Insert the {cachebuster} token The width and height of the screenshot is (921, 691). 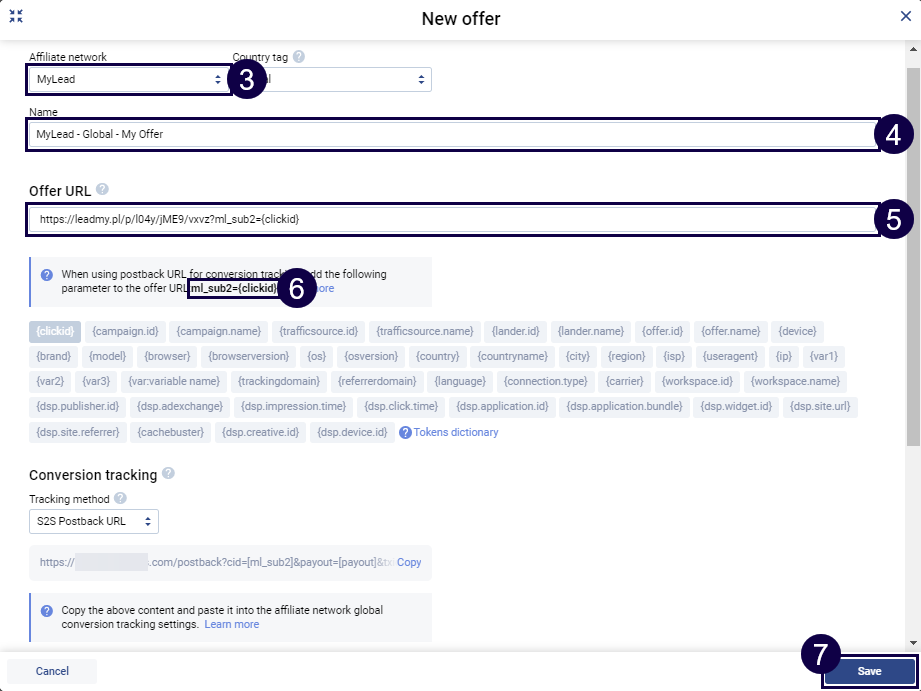point(169,432)
